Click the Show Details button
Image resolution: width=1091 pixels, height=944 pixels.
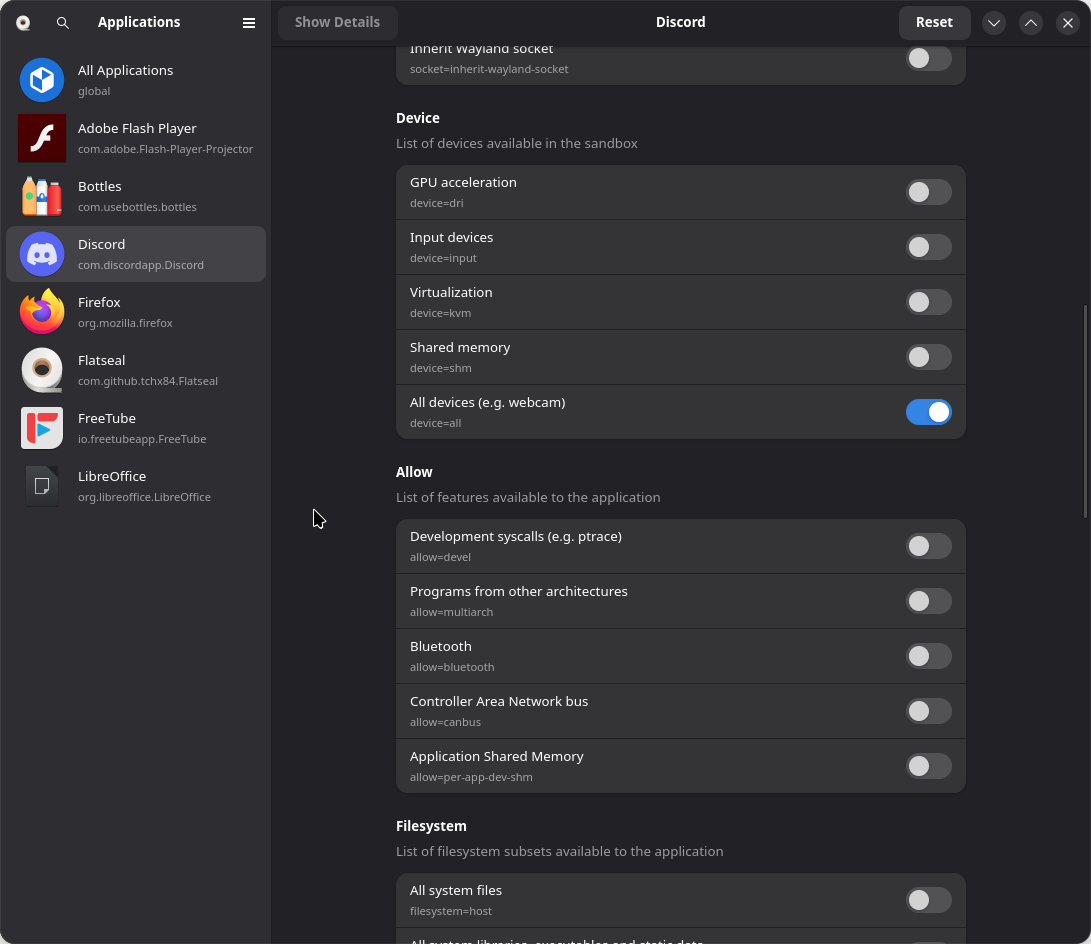337,22
